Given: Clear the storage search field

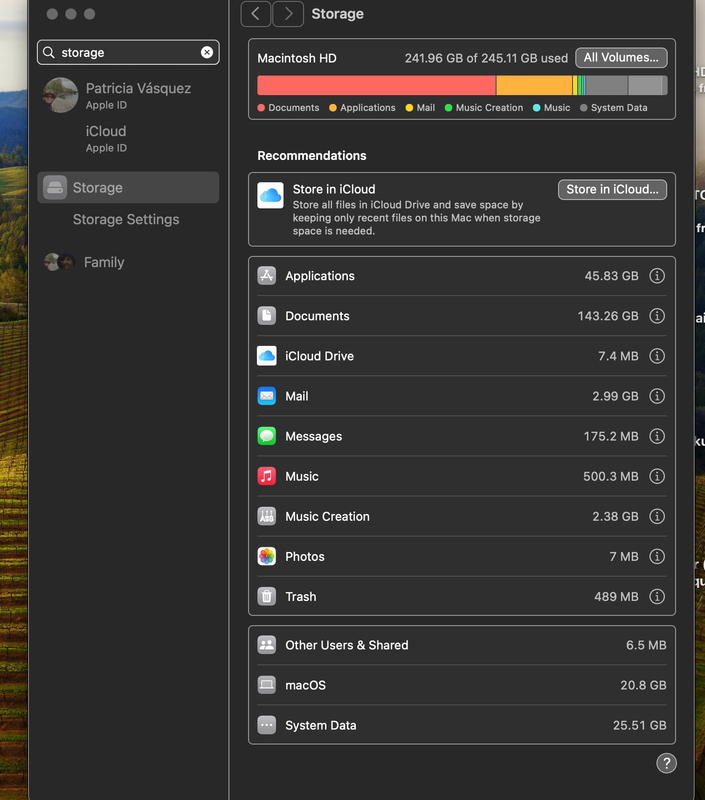Looking at the screenshot, I should (207, 52).
